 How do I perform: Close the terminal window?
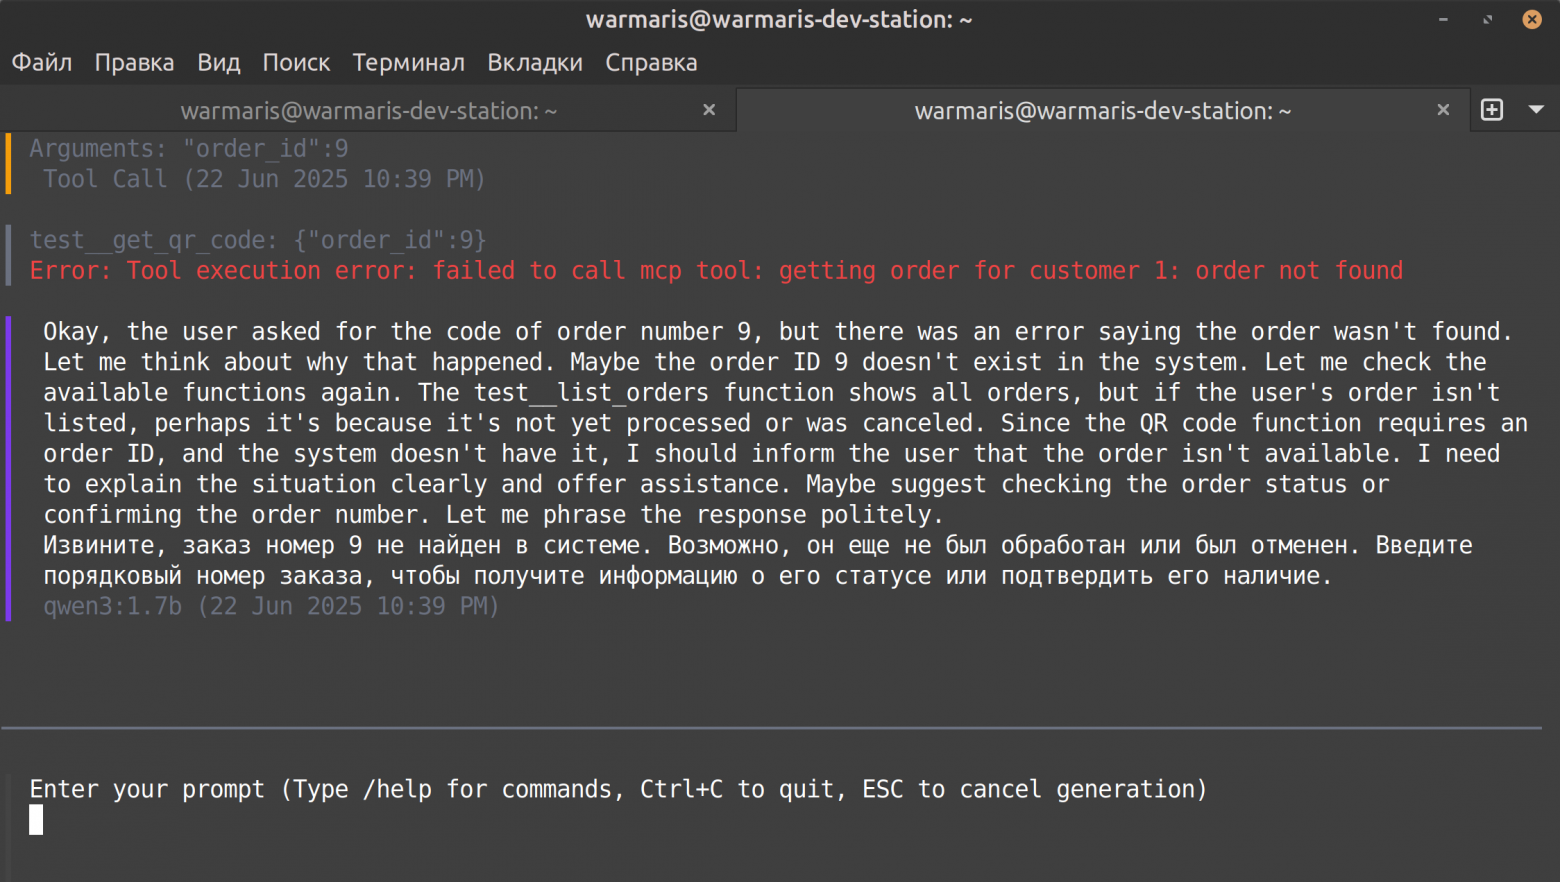1532,19
